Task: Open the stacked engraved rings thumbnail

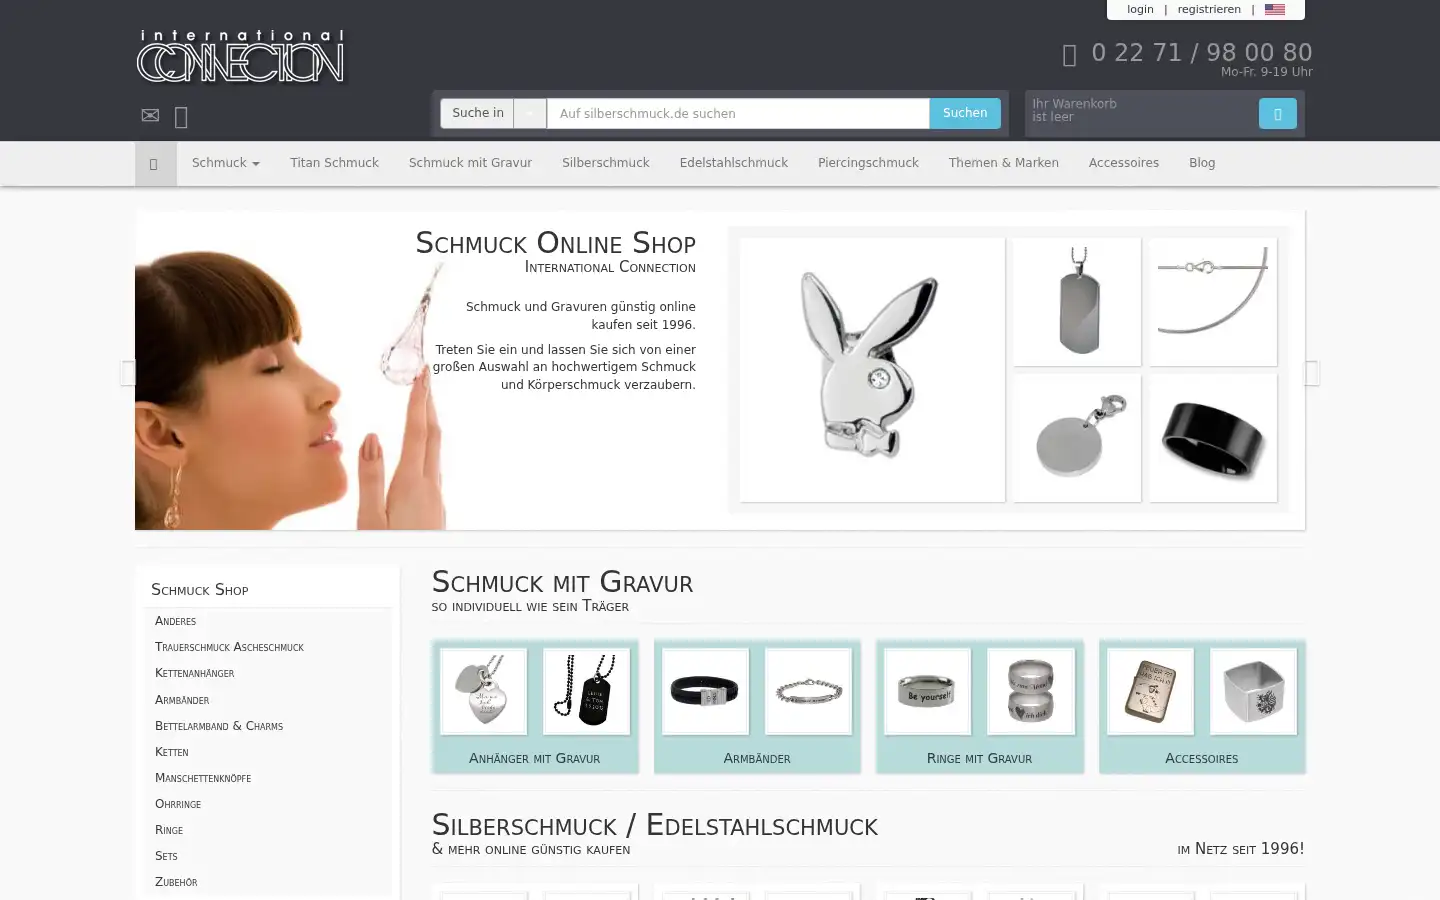Action: (x=1031, y=692)
